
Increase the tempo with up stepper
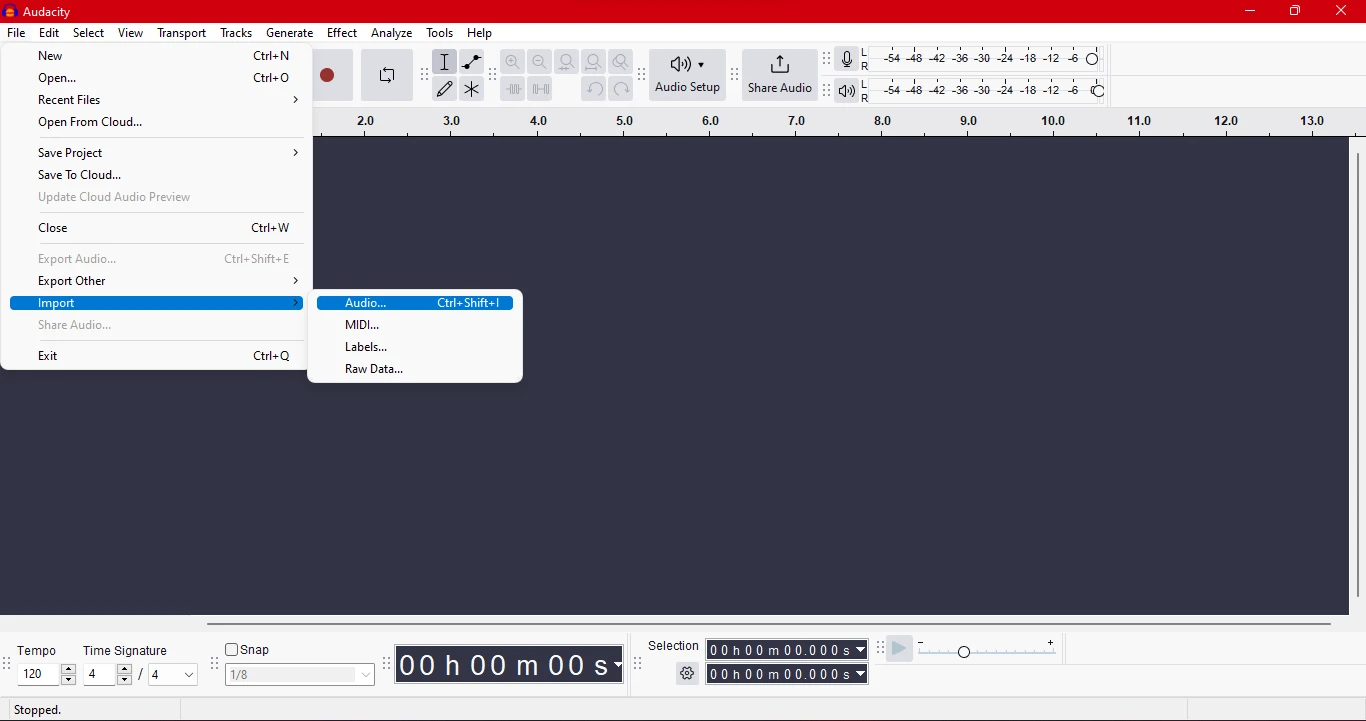[x=69, y=670]
